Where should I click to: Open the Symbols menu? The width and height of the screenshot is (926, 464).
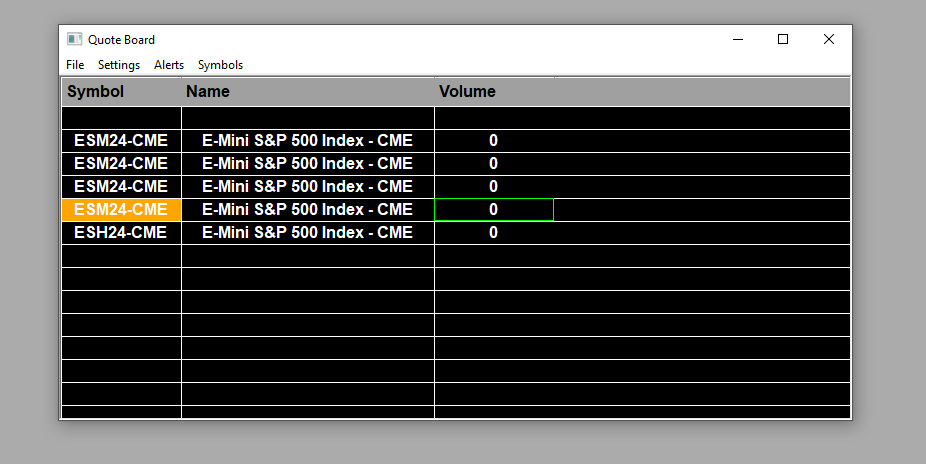click(220, 65)
